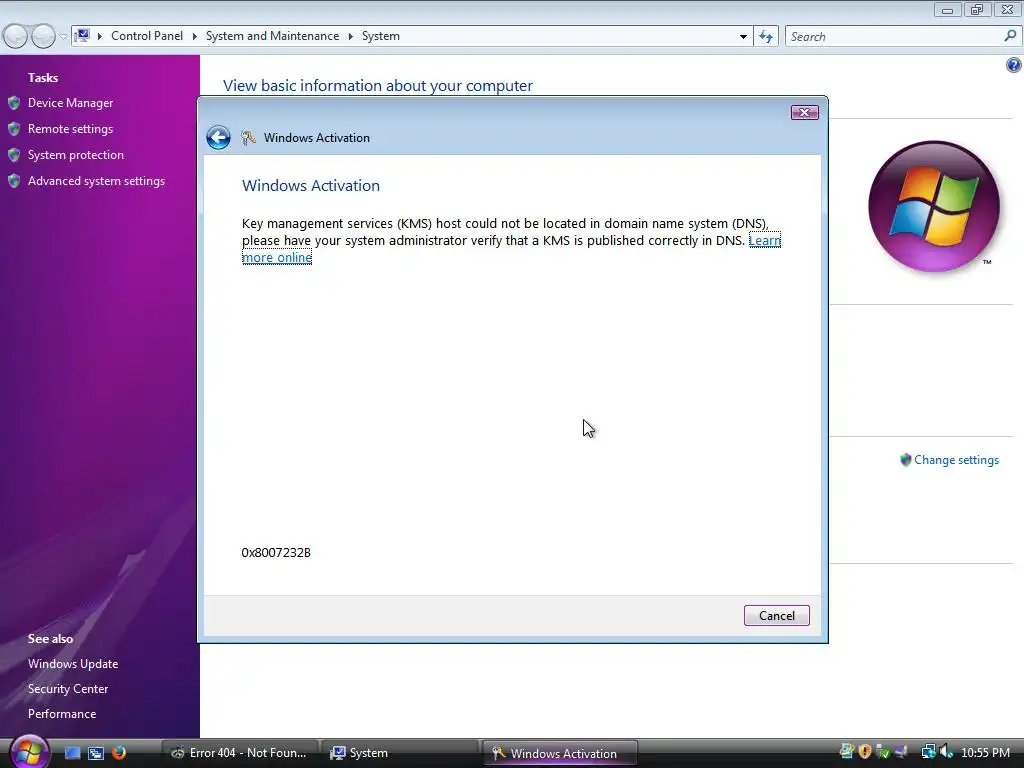Click the computer icon in address bar
The width and height of the screenshot is (1024, 768).
pyautogui.click(x=82, y=36)
